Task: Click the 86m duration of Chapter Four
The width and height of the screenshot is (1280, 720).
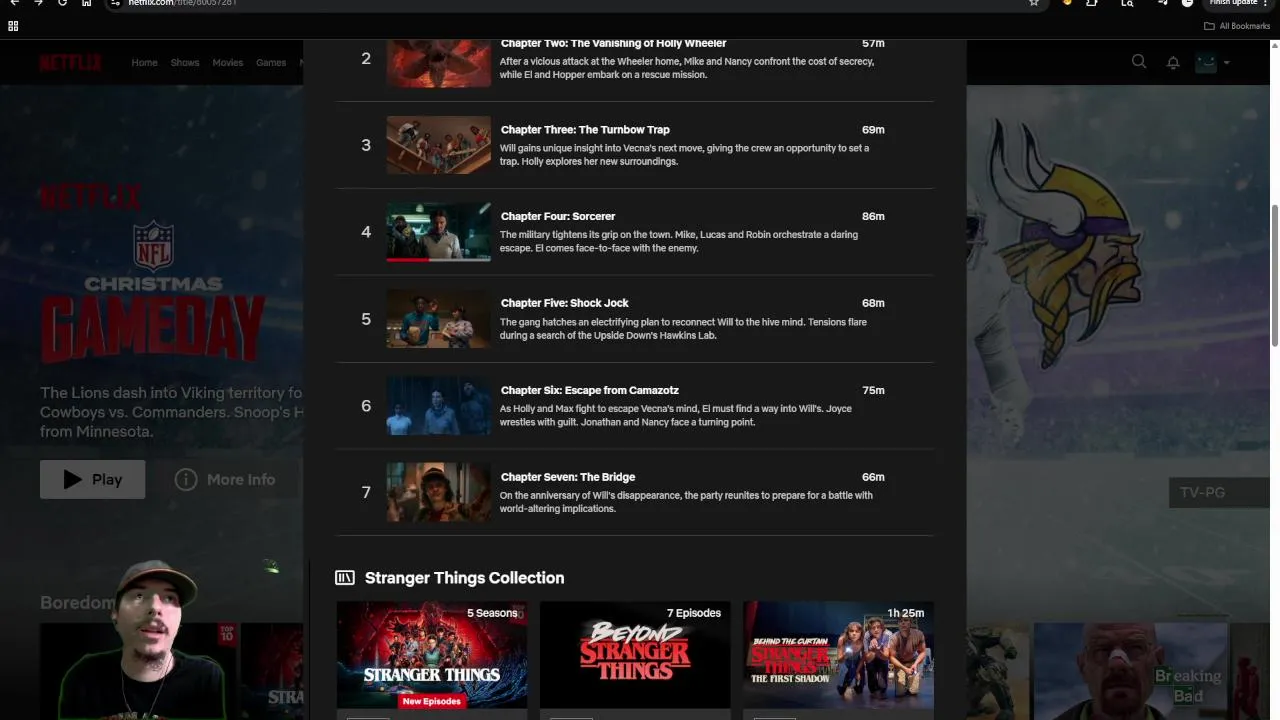Action: 873,216
